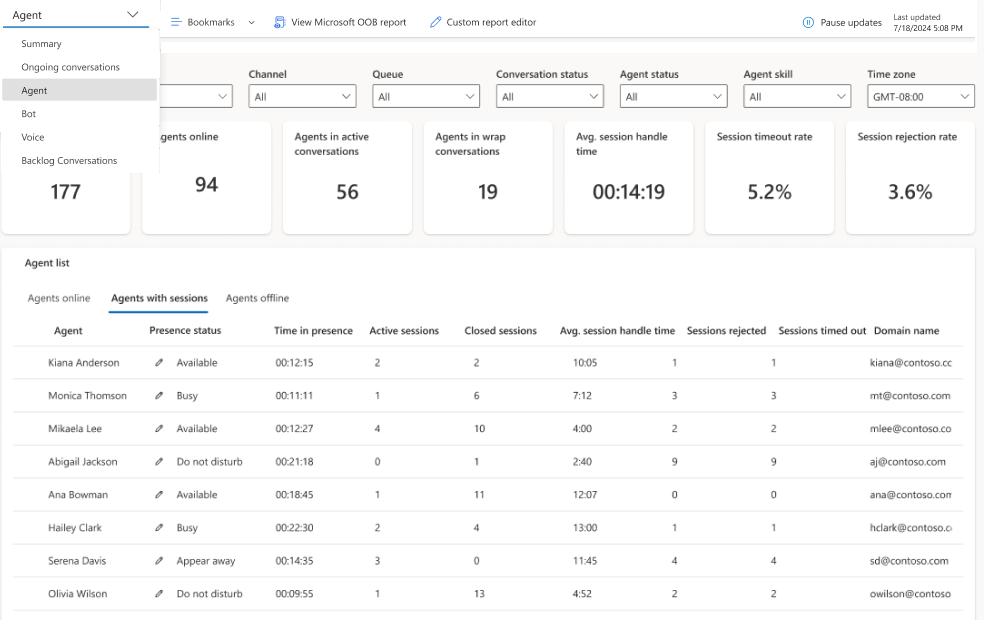Select Bot from the report menu
The width and height of the screenshot is (984, 620).
[80, 114]
